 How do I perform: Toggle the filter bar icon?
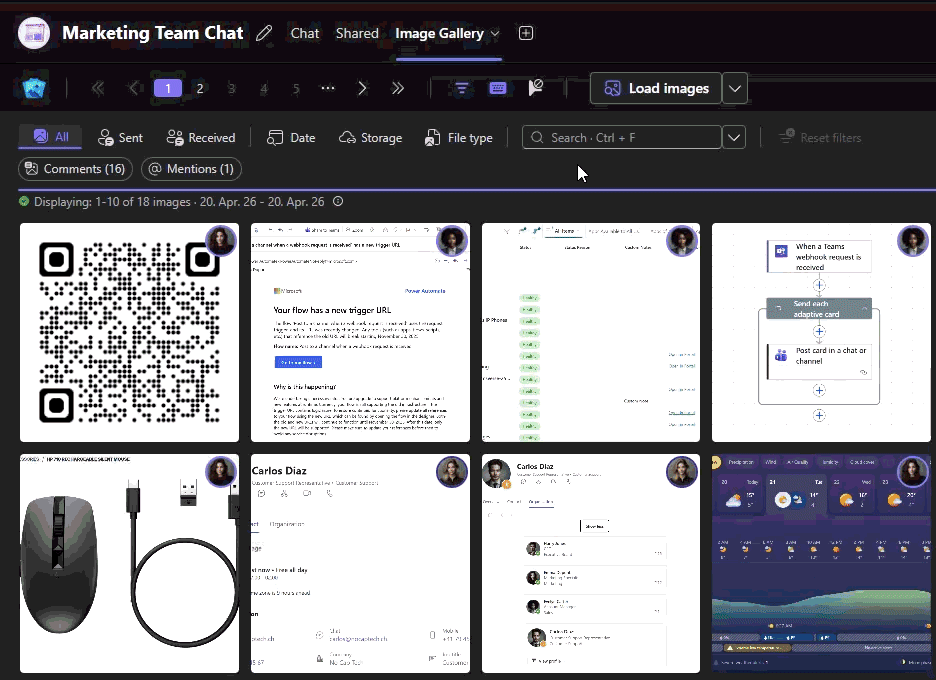coord(461,88)
